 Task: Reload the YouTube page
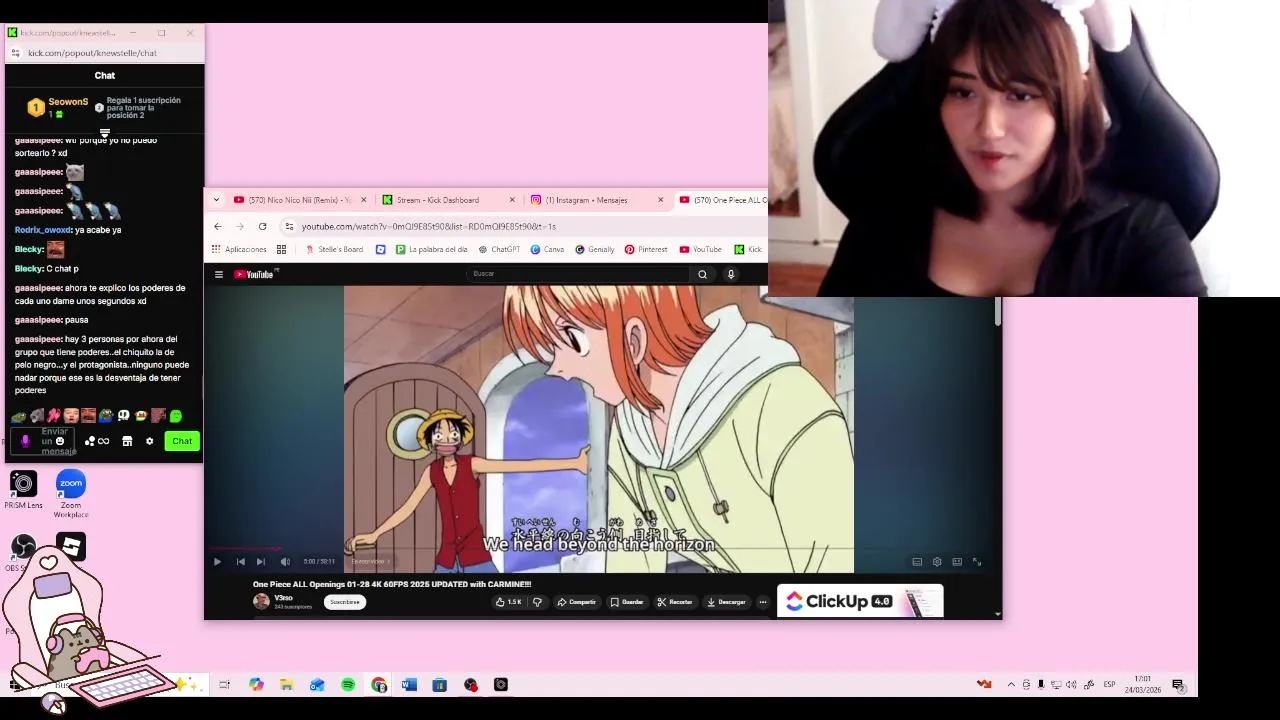pos(262,227)
